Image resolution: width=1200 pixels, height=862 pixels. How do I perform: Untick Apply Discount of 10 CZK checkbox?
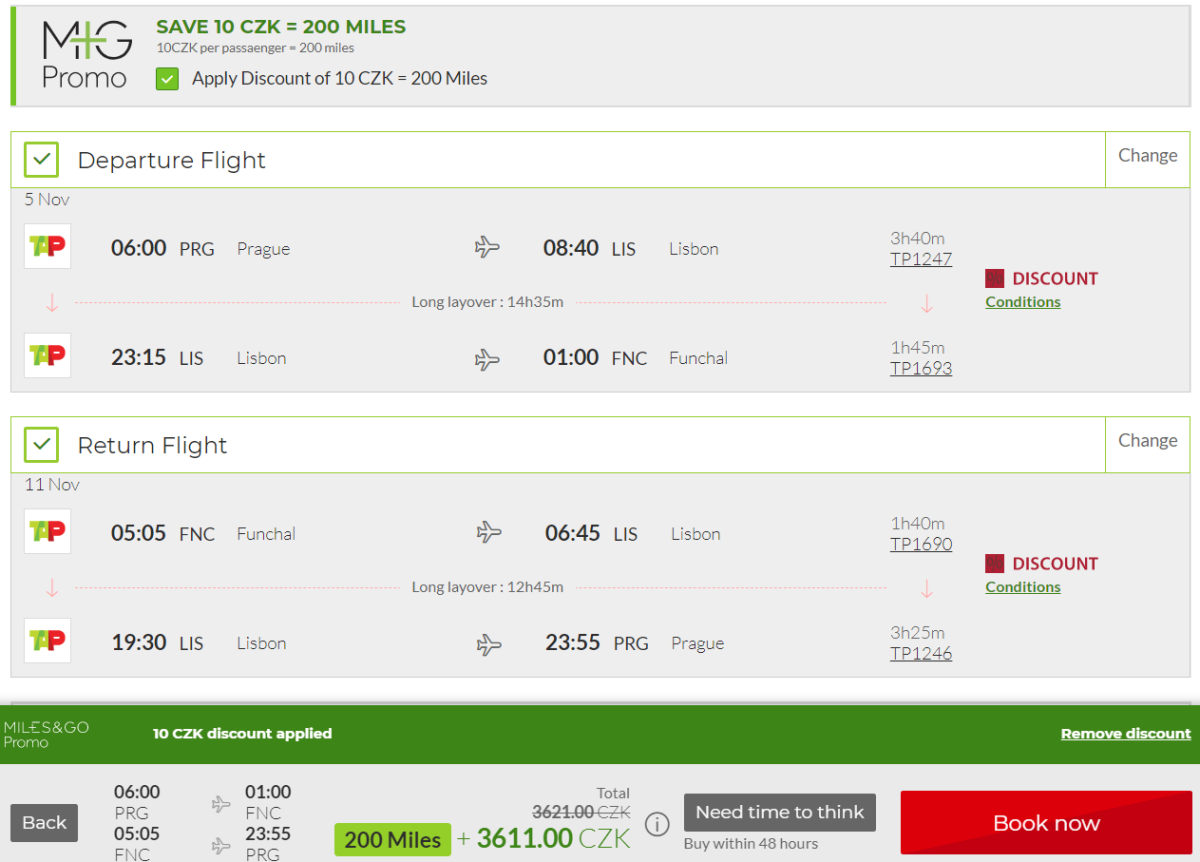point(167,79)
